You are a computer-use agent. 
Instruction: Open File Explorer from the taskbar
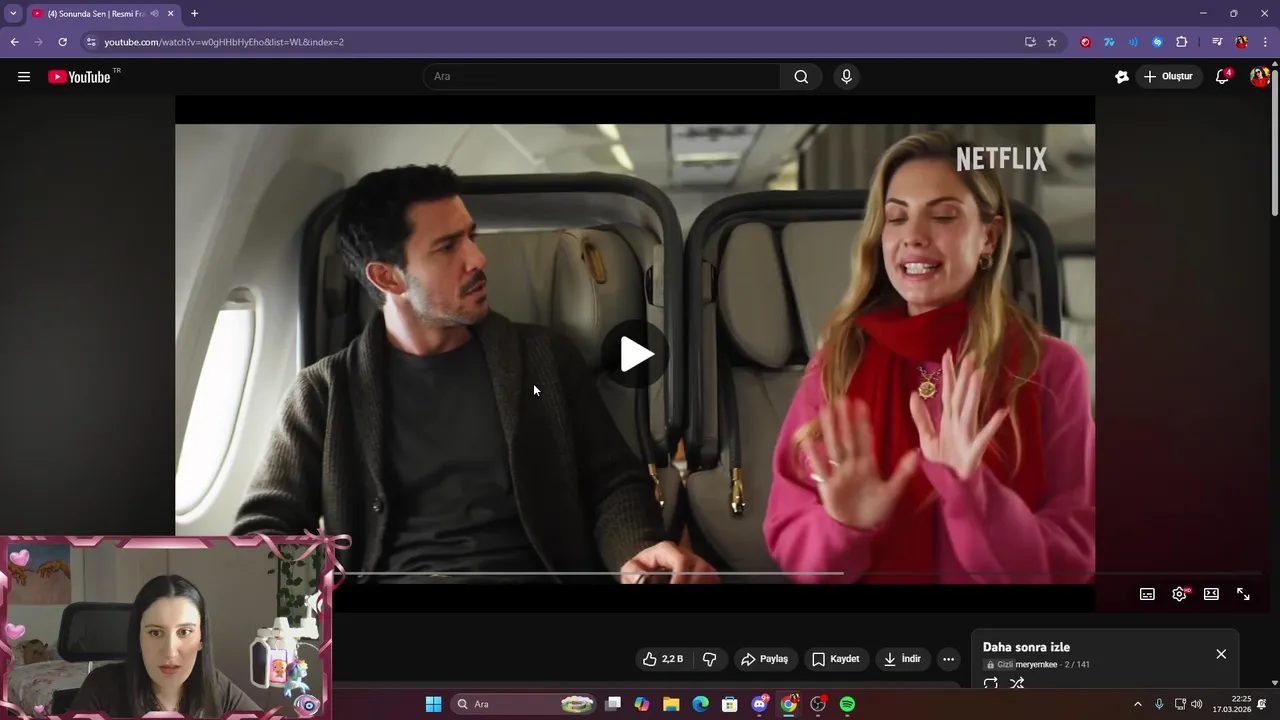(x=671, y=704)
